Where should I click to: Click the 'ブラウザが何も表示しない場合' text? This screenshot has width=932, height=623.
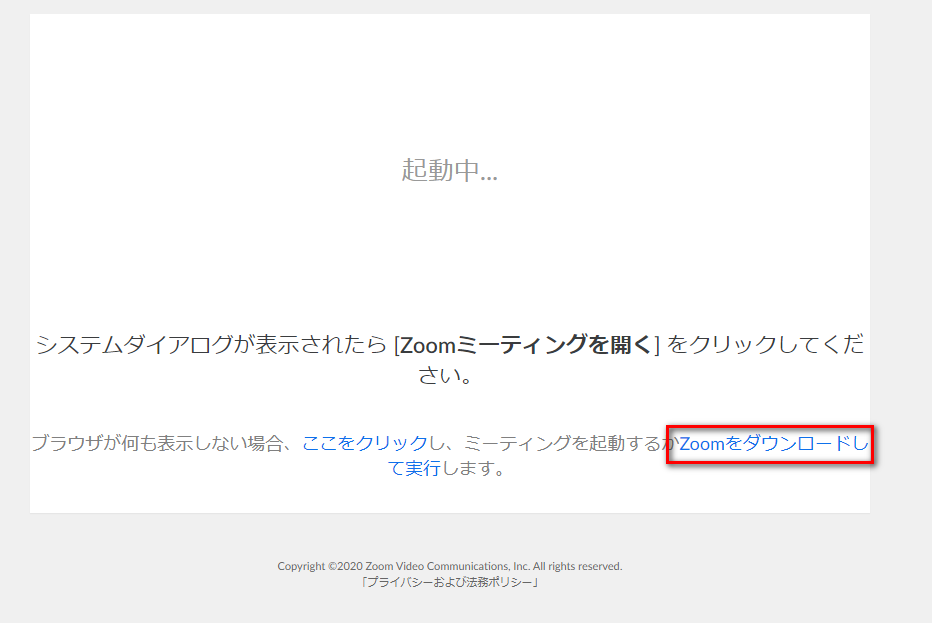(156, 443)
